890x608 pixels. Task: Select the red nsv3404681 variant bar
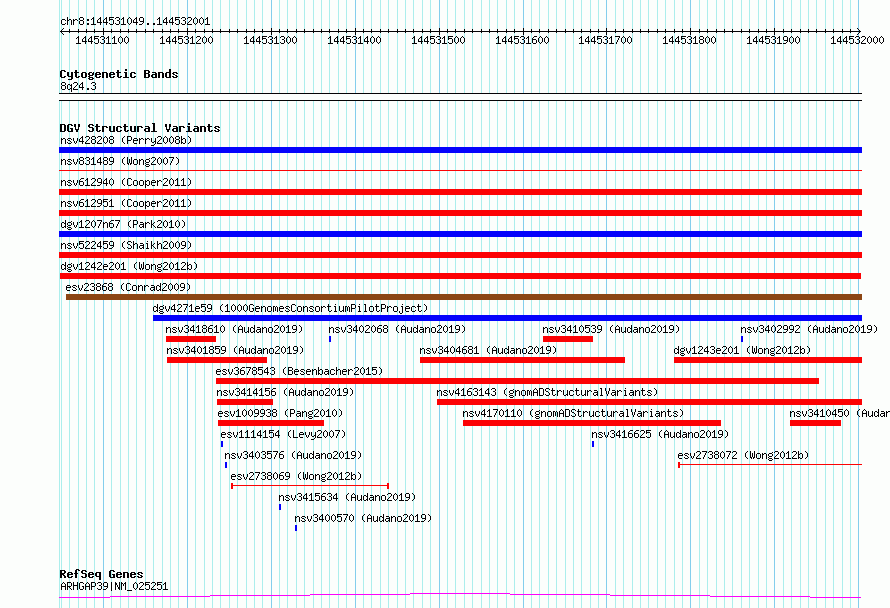(522, 360)
